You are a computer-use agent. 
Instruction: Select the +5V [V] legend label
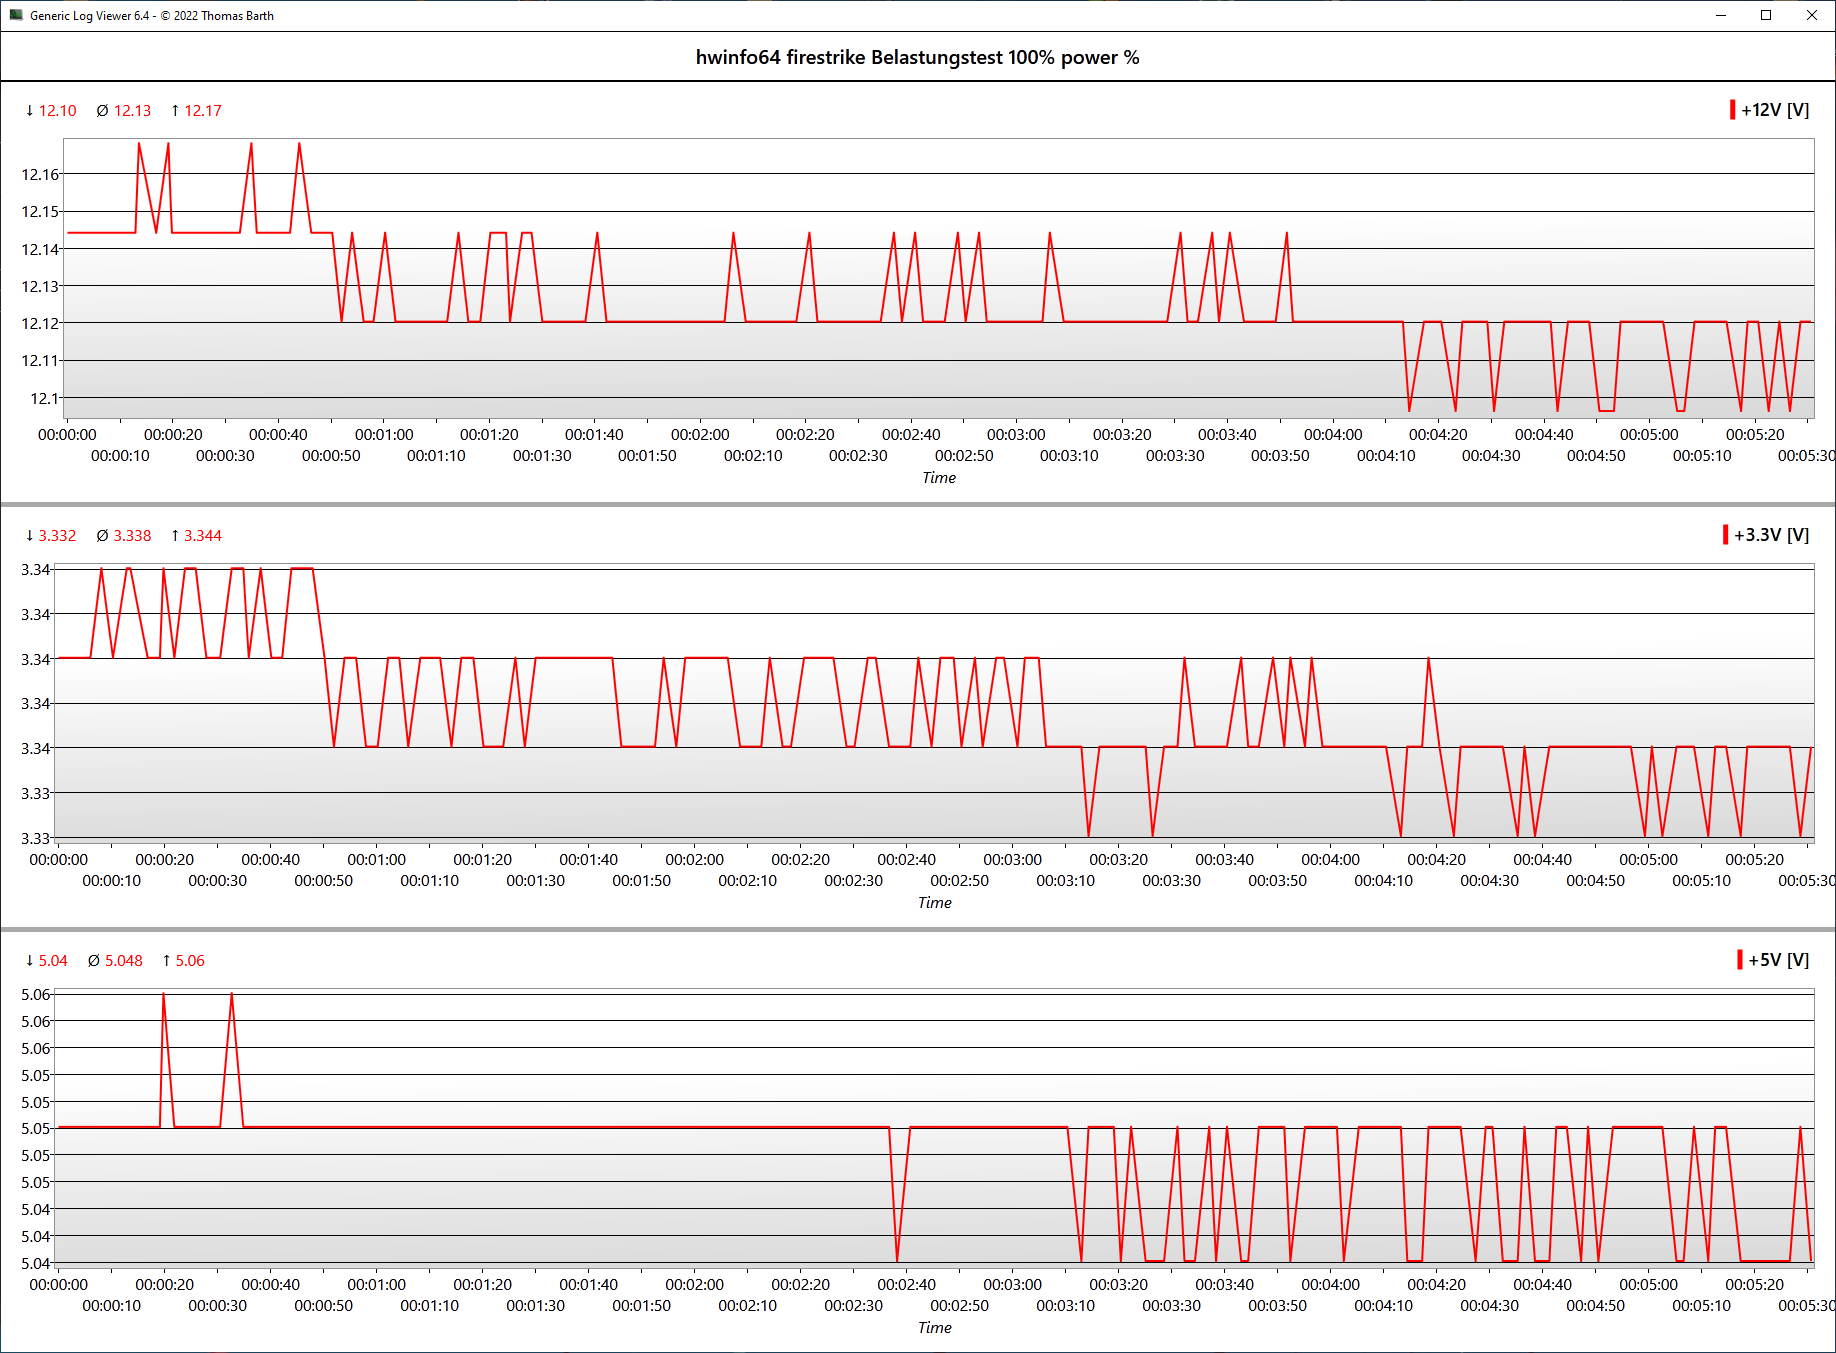coord(1778,960)
